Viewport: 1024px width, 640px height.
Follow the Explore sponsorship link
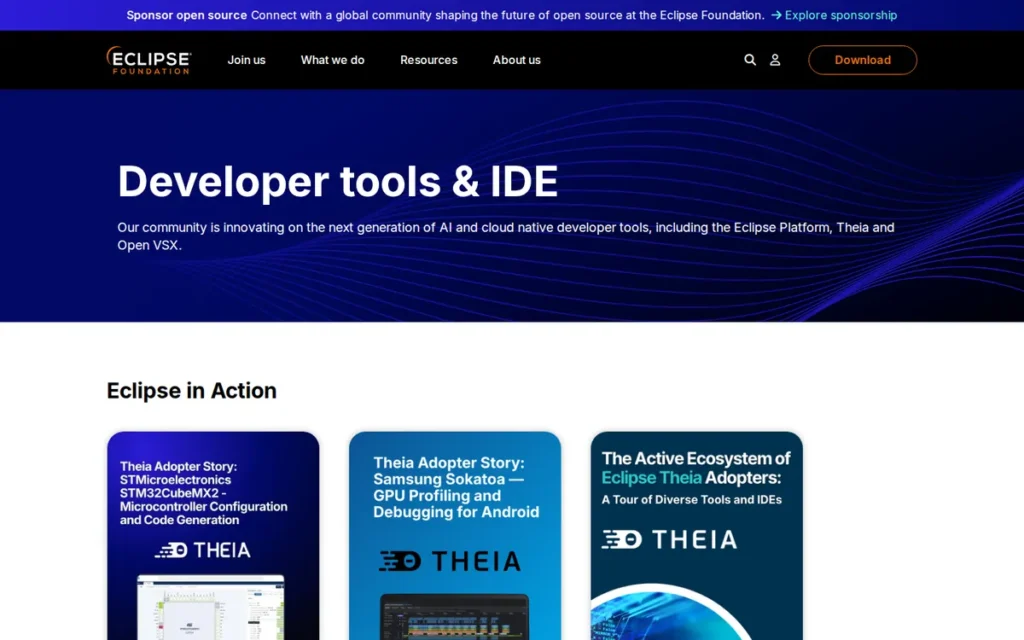[x=834, y=15]
